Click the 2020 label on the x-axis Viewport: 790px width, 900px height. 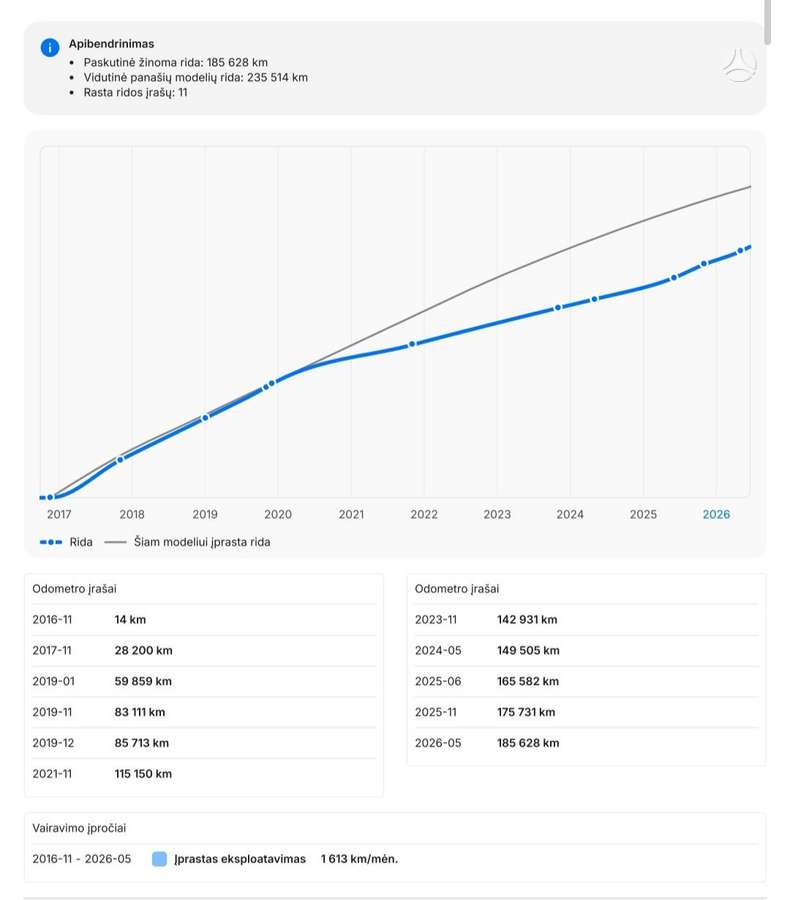tap(278, 514)
